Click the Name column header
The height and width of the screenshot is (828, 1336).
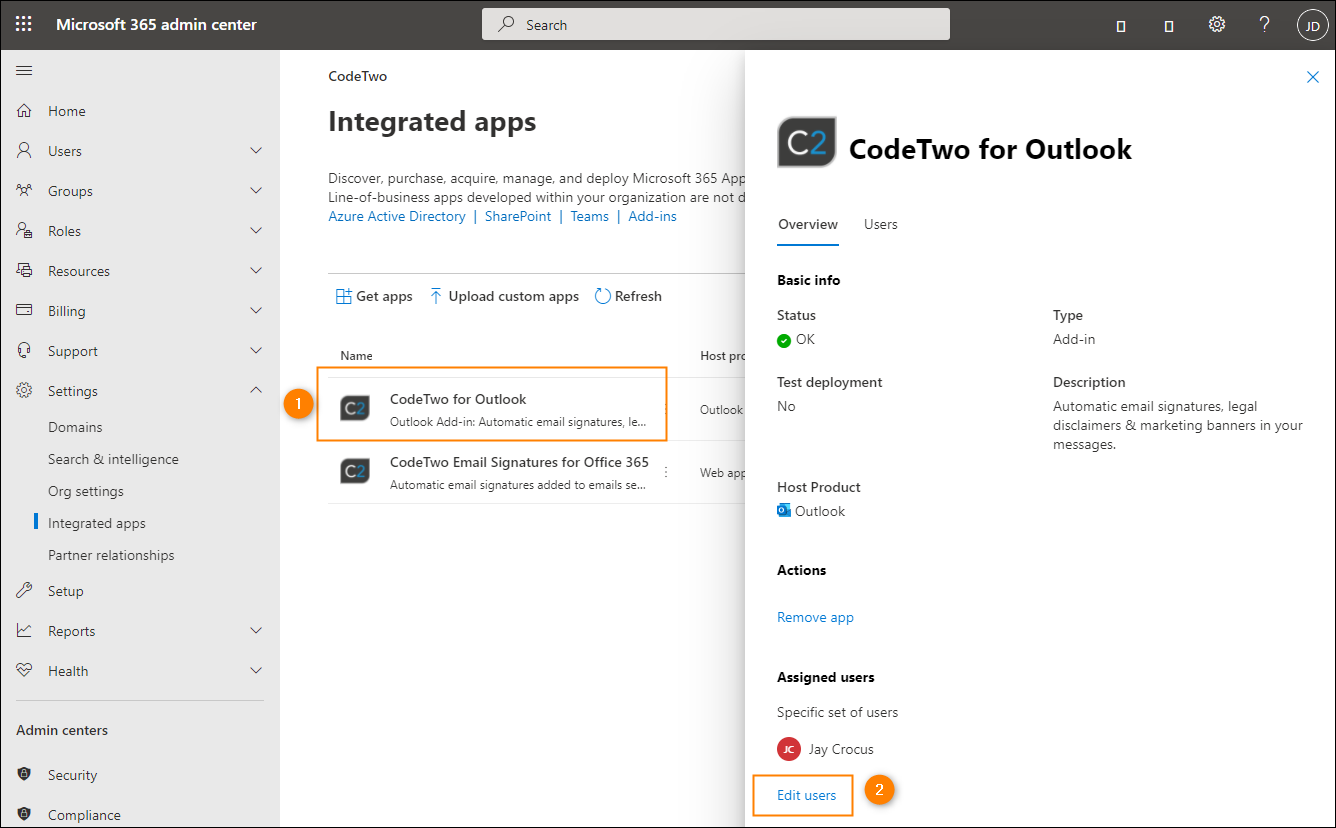[x=356, y=355]
